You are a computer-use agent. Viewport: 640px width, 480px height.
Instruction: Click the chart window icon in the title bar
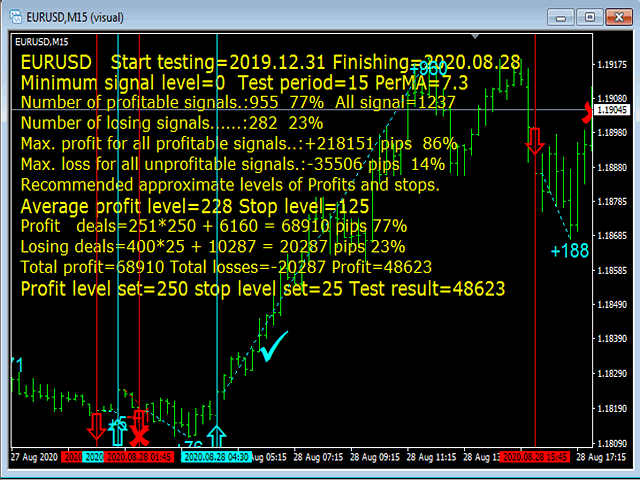(16, 17)
